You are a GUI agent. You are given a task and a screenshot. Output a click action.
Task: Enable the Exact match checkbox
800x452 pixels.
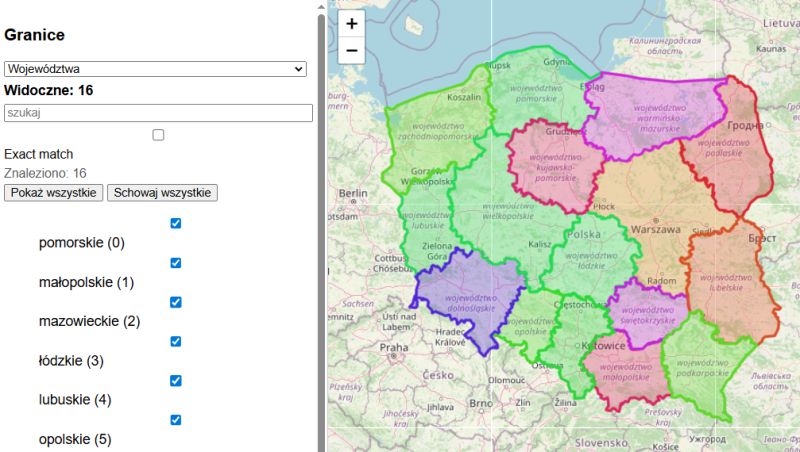click(158, 135)
